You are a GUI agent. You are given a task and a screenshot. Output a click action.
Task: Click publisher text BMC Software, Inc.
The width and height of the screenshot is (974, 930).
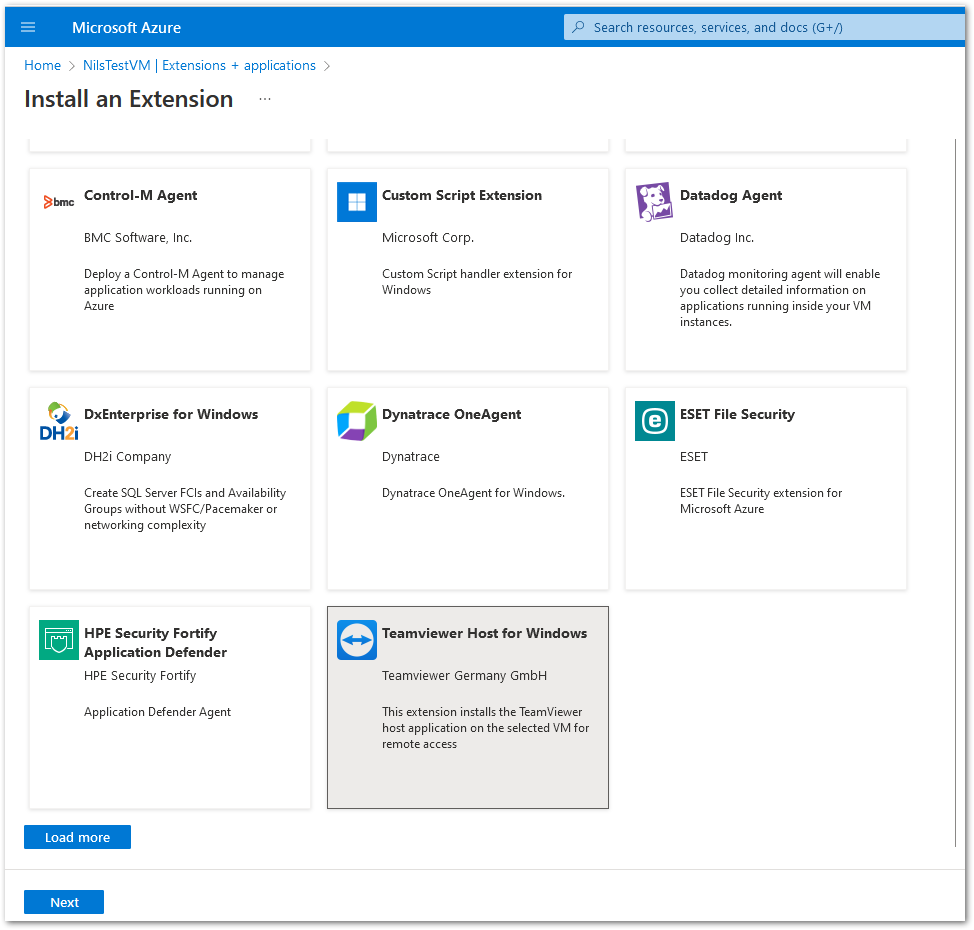click(138, 237)
